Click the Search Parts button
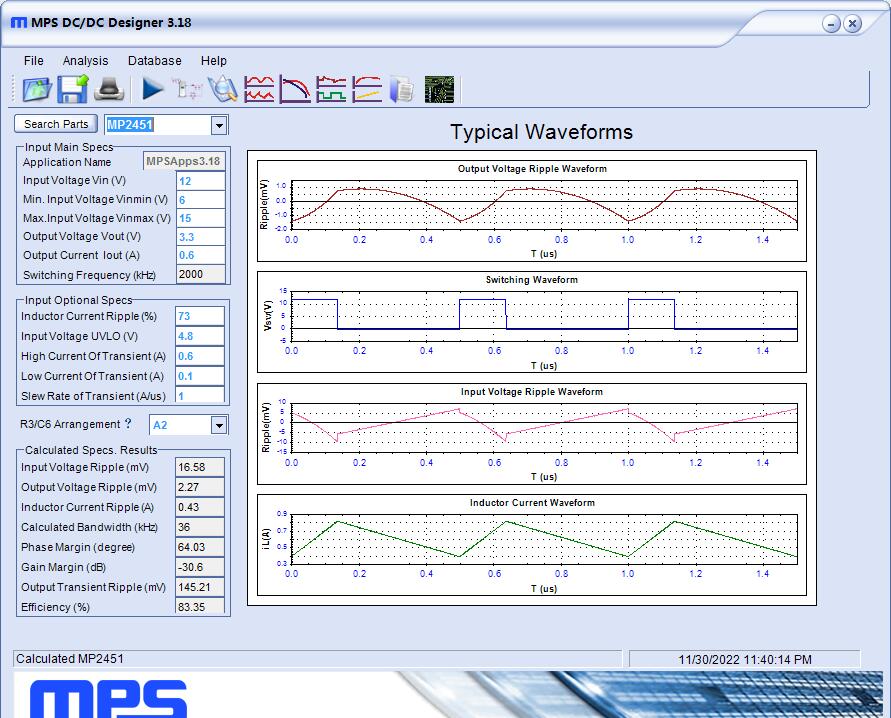This screenshot has height=718, width=891. pos(55,124)
